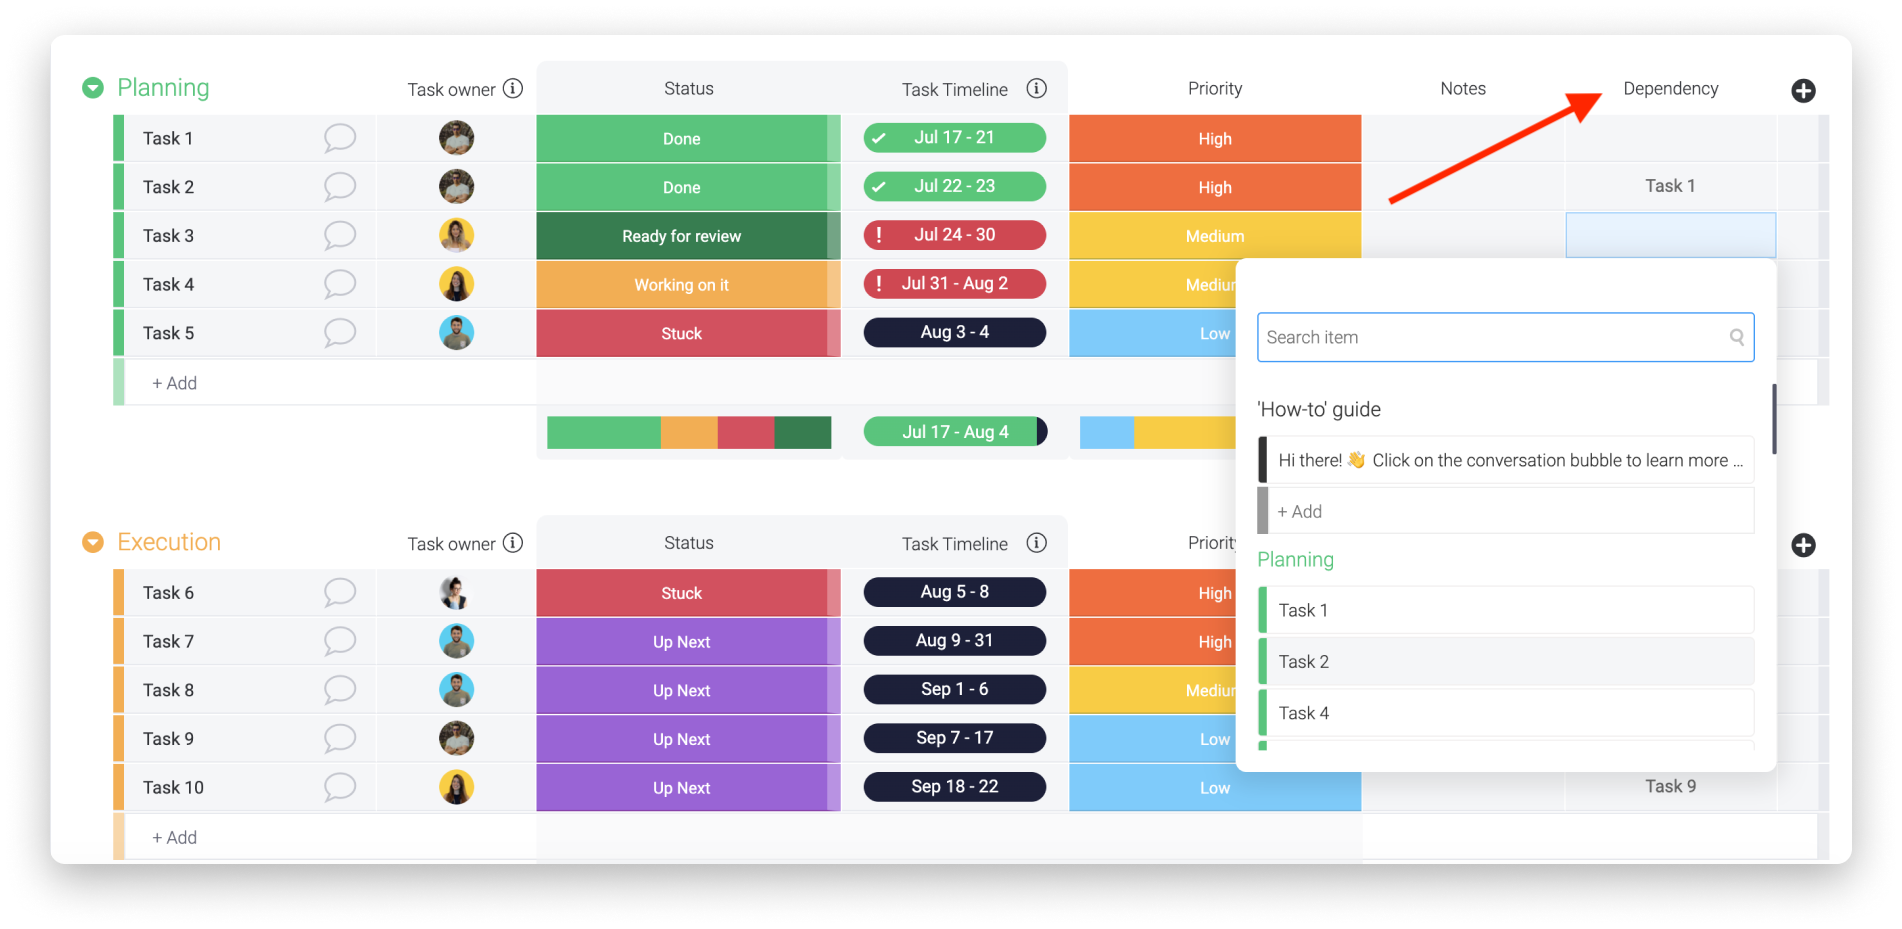Open the conversation bubble for Task 1

340,138
